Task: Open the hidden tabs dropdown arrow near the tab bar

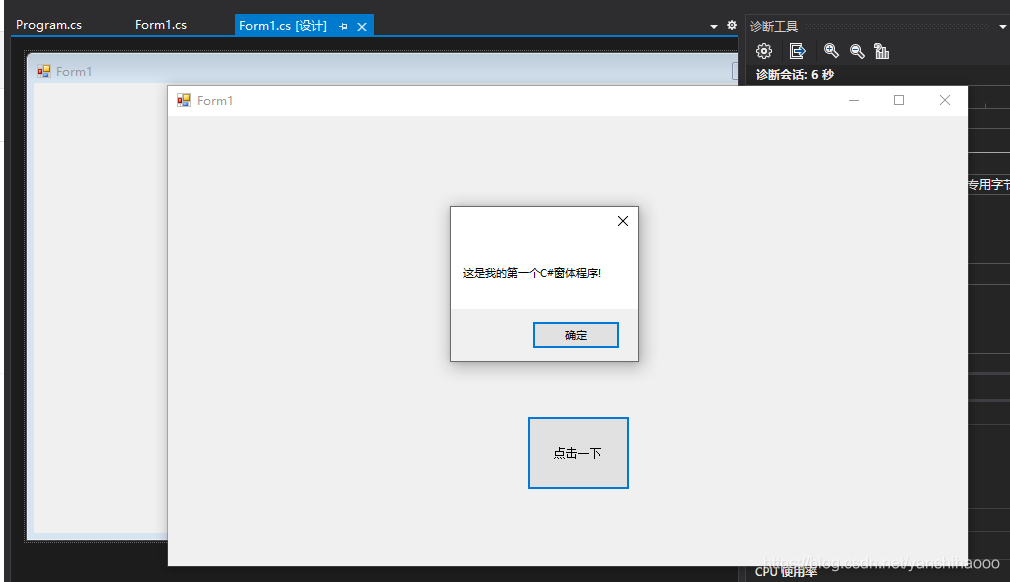Action: pos(713,25)
